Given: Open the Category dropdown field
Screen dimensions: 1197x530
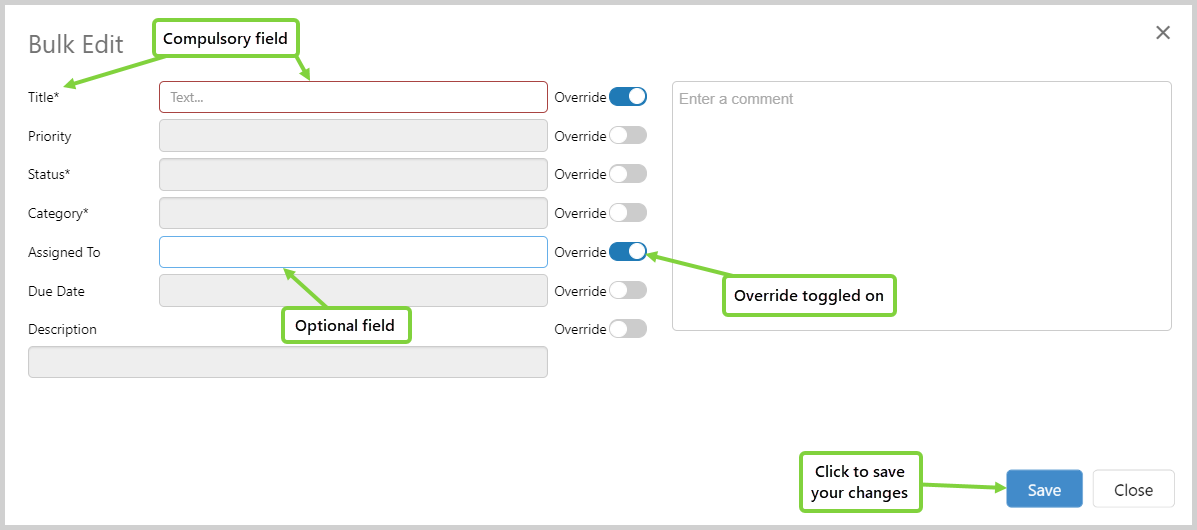Looking at the screenshot, I should pos(353,213).
